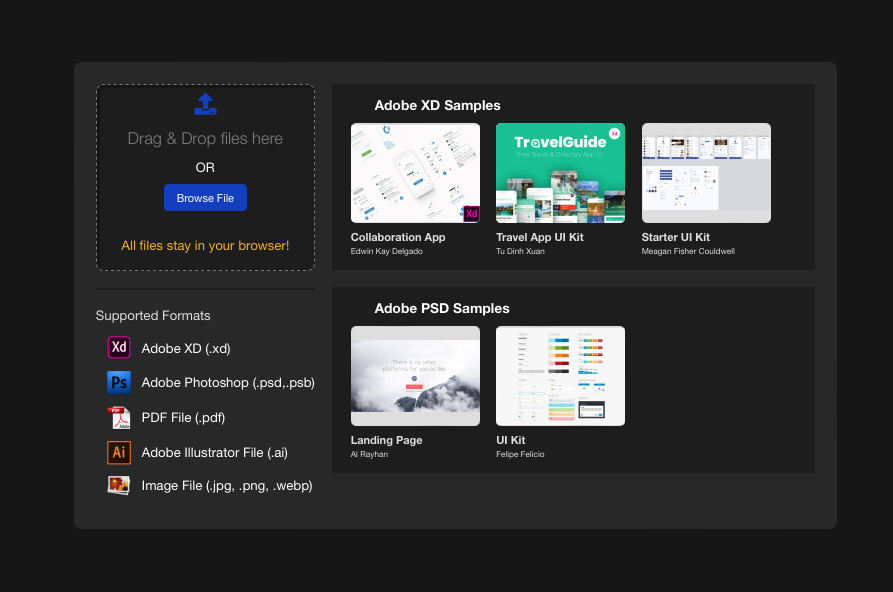Click the image file format icon
Screen dimensions: 893x592
coord(118,485)
